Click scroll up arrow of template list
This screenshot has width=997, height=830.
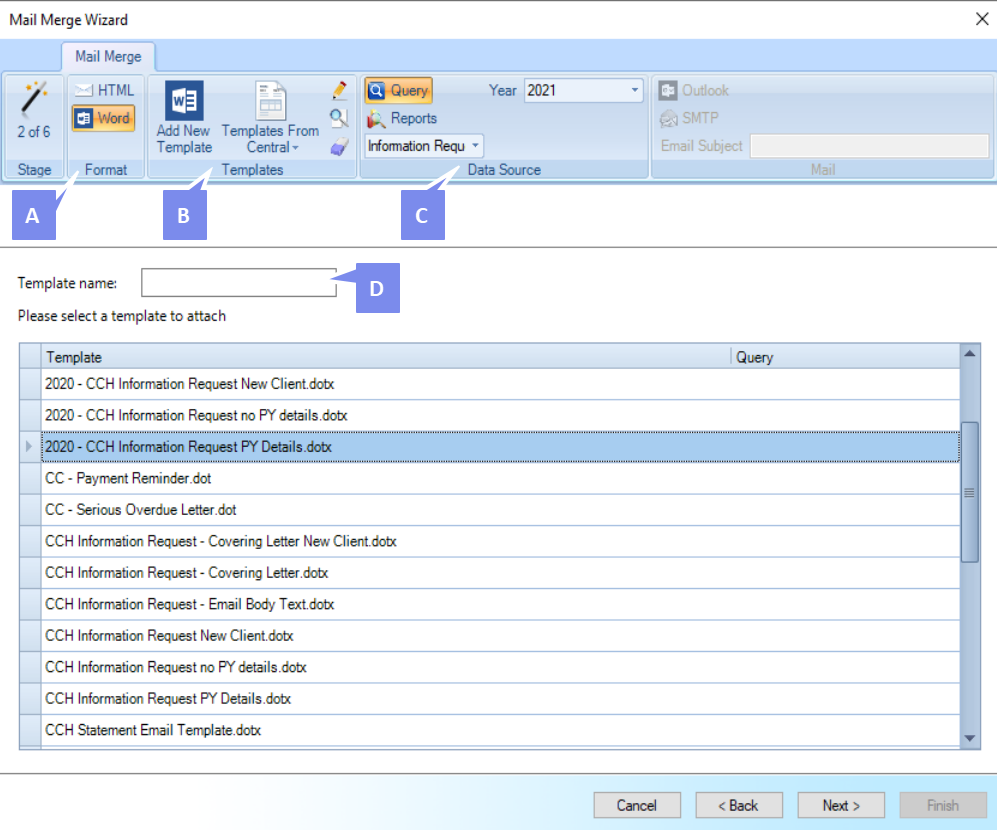[x=970, y=354]
